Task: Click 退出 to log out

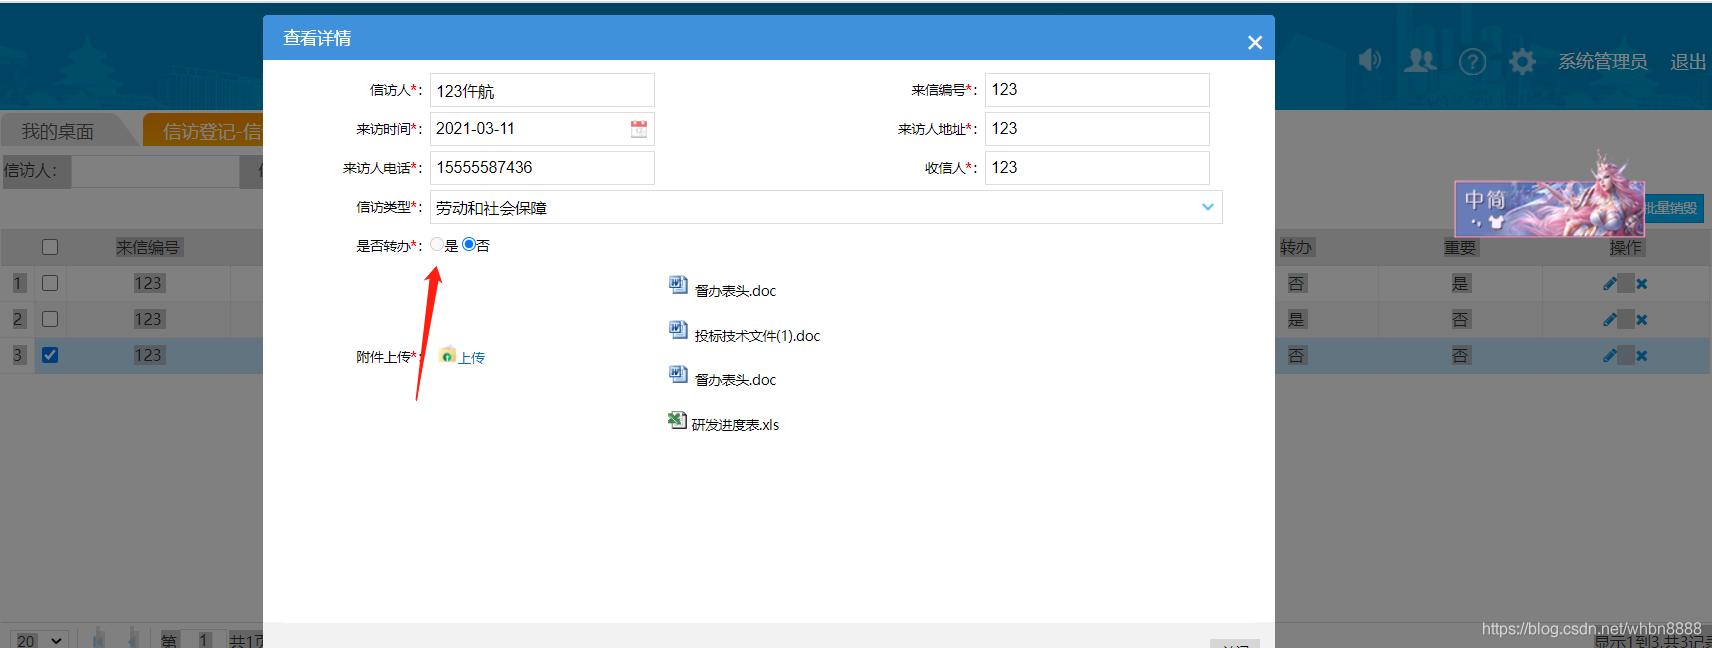Action: click(x=1688, y=62)
